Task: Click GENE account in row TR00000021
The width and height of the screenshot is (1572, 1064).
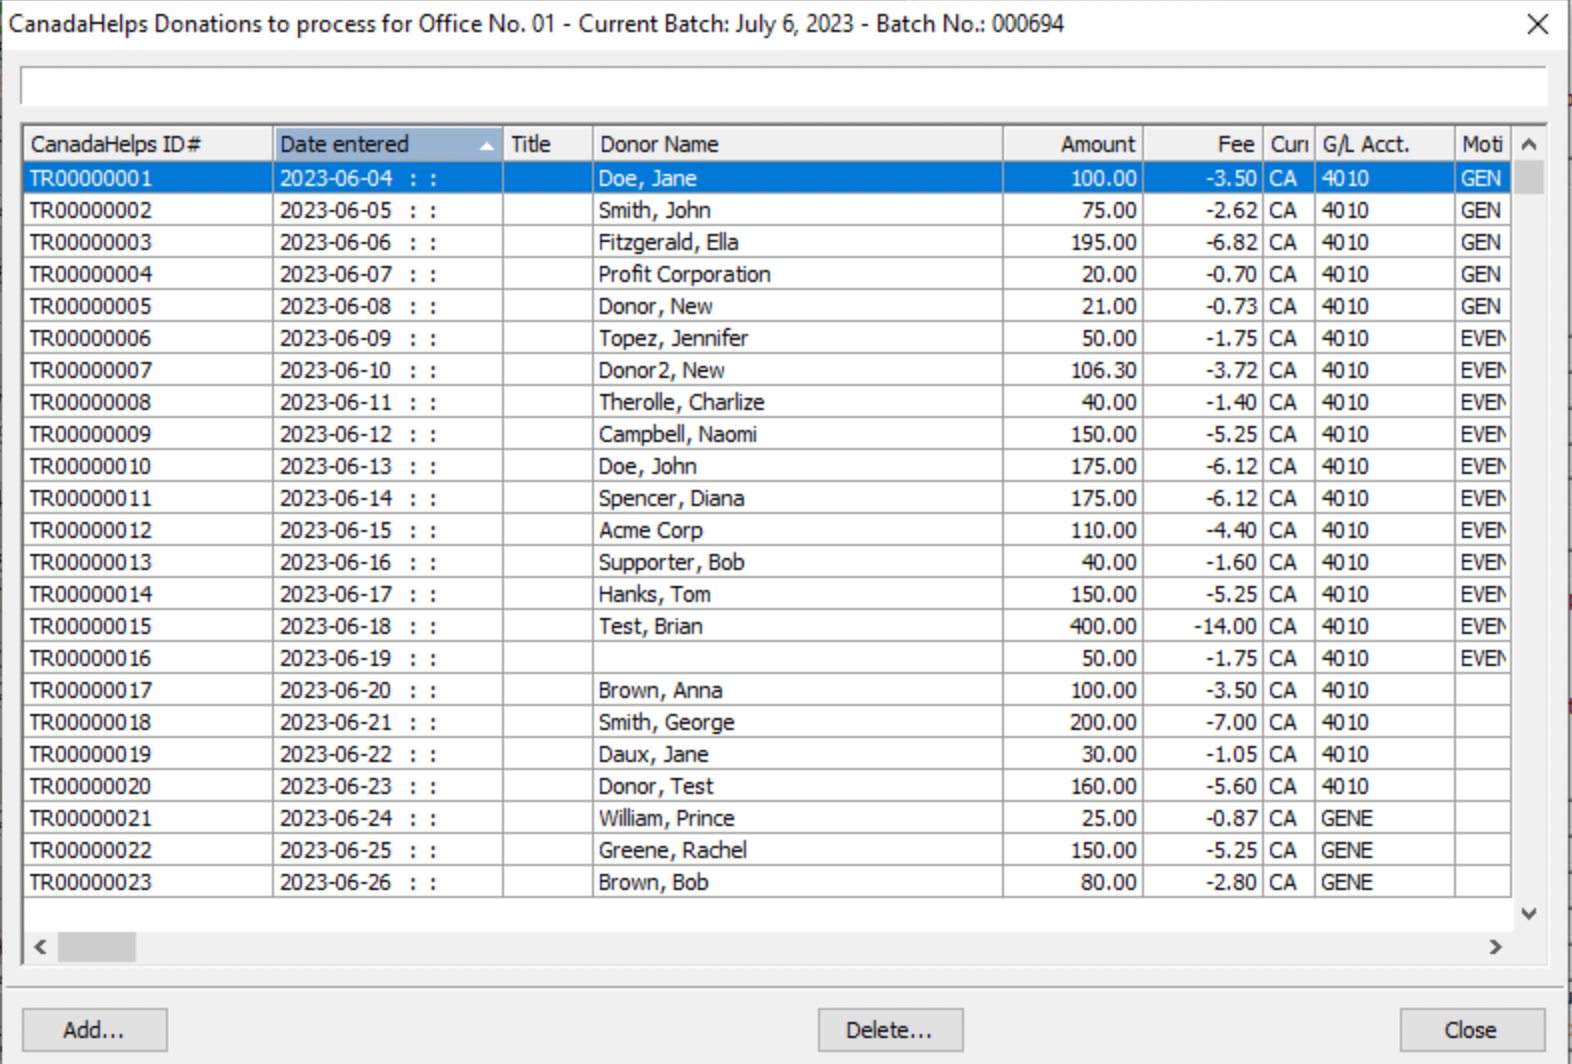Action: [1347, 818]
